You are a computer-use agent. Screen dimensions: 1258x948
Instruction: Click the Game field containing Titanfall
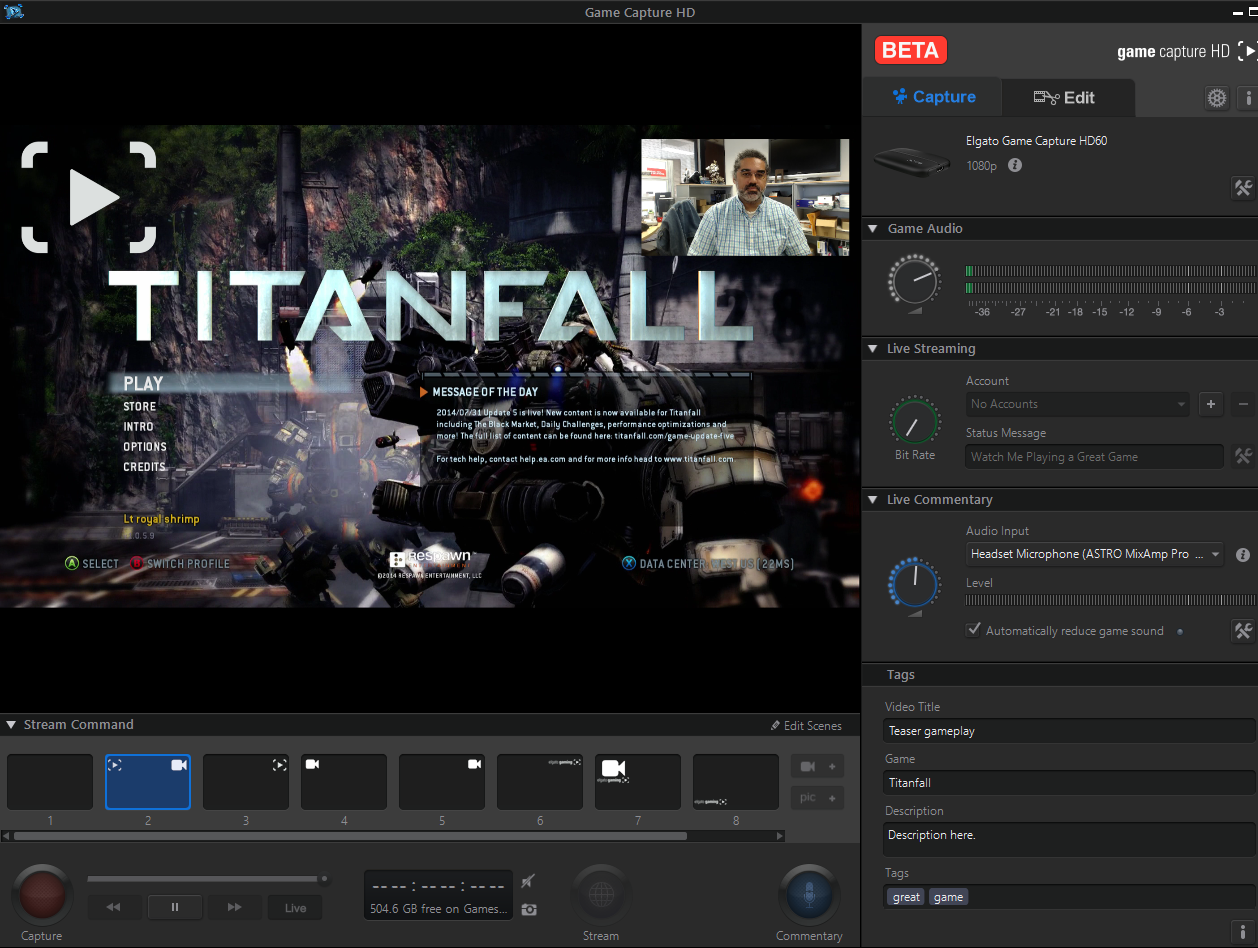coord(1070,783)
